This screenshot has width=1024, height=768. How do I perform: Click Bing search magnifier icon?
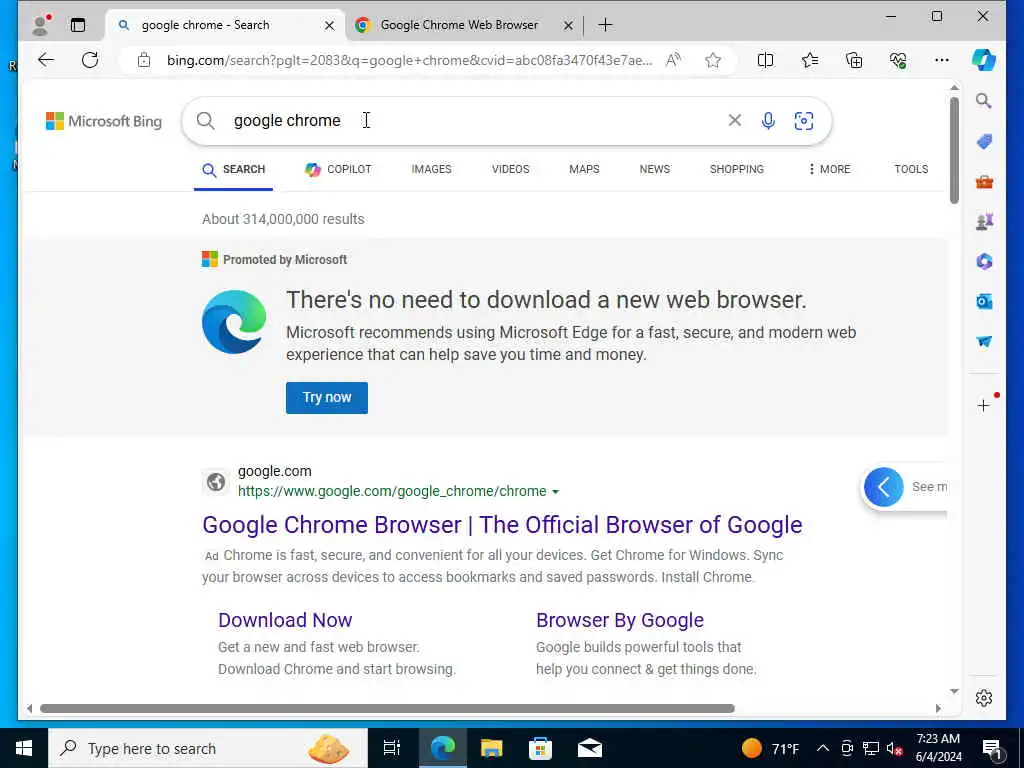point(205,120)
